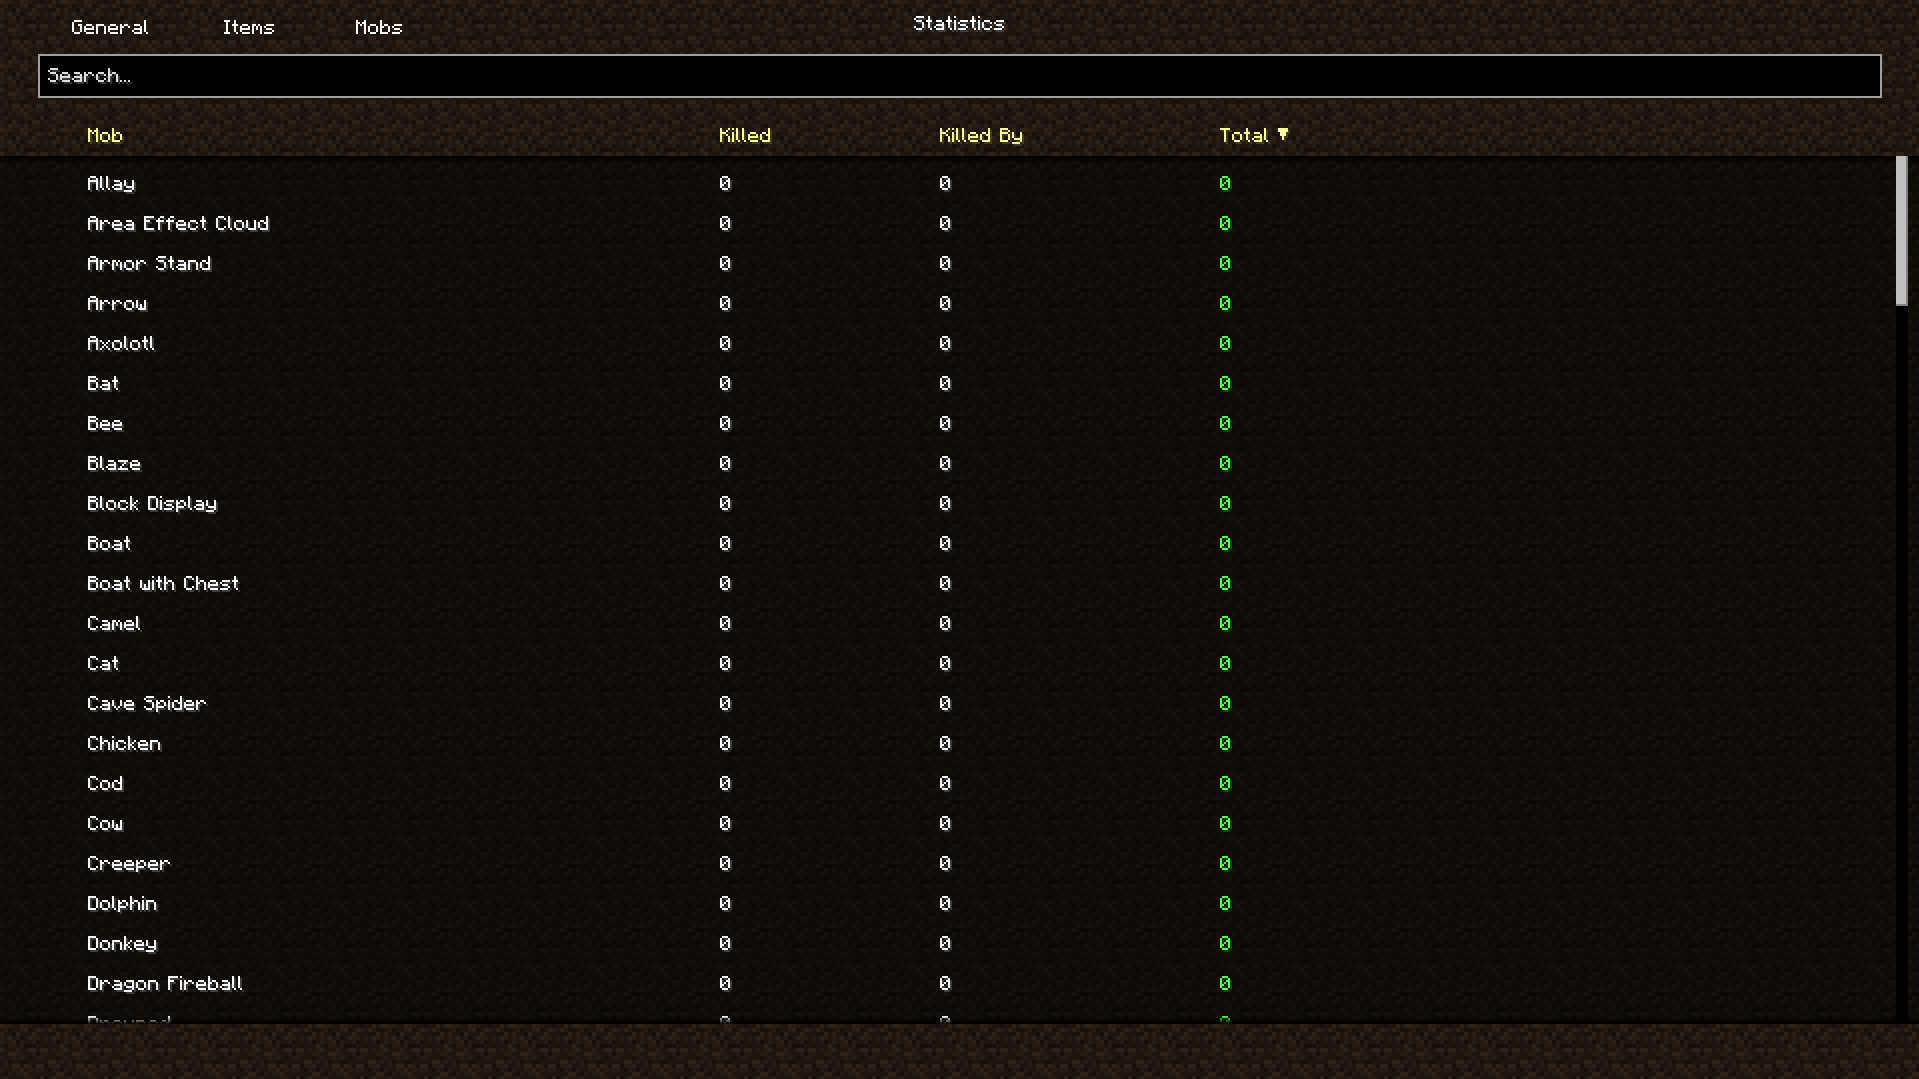1919x1079 pixels.
Task: Click the Killed By value for Boat
Action: coord(944,543)
